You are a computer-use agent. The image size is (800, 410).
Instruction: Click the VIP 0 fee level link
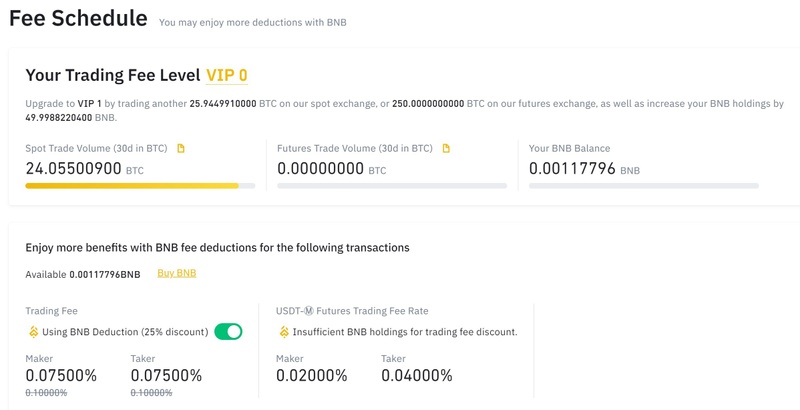tap(227, 75)
